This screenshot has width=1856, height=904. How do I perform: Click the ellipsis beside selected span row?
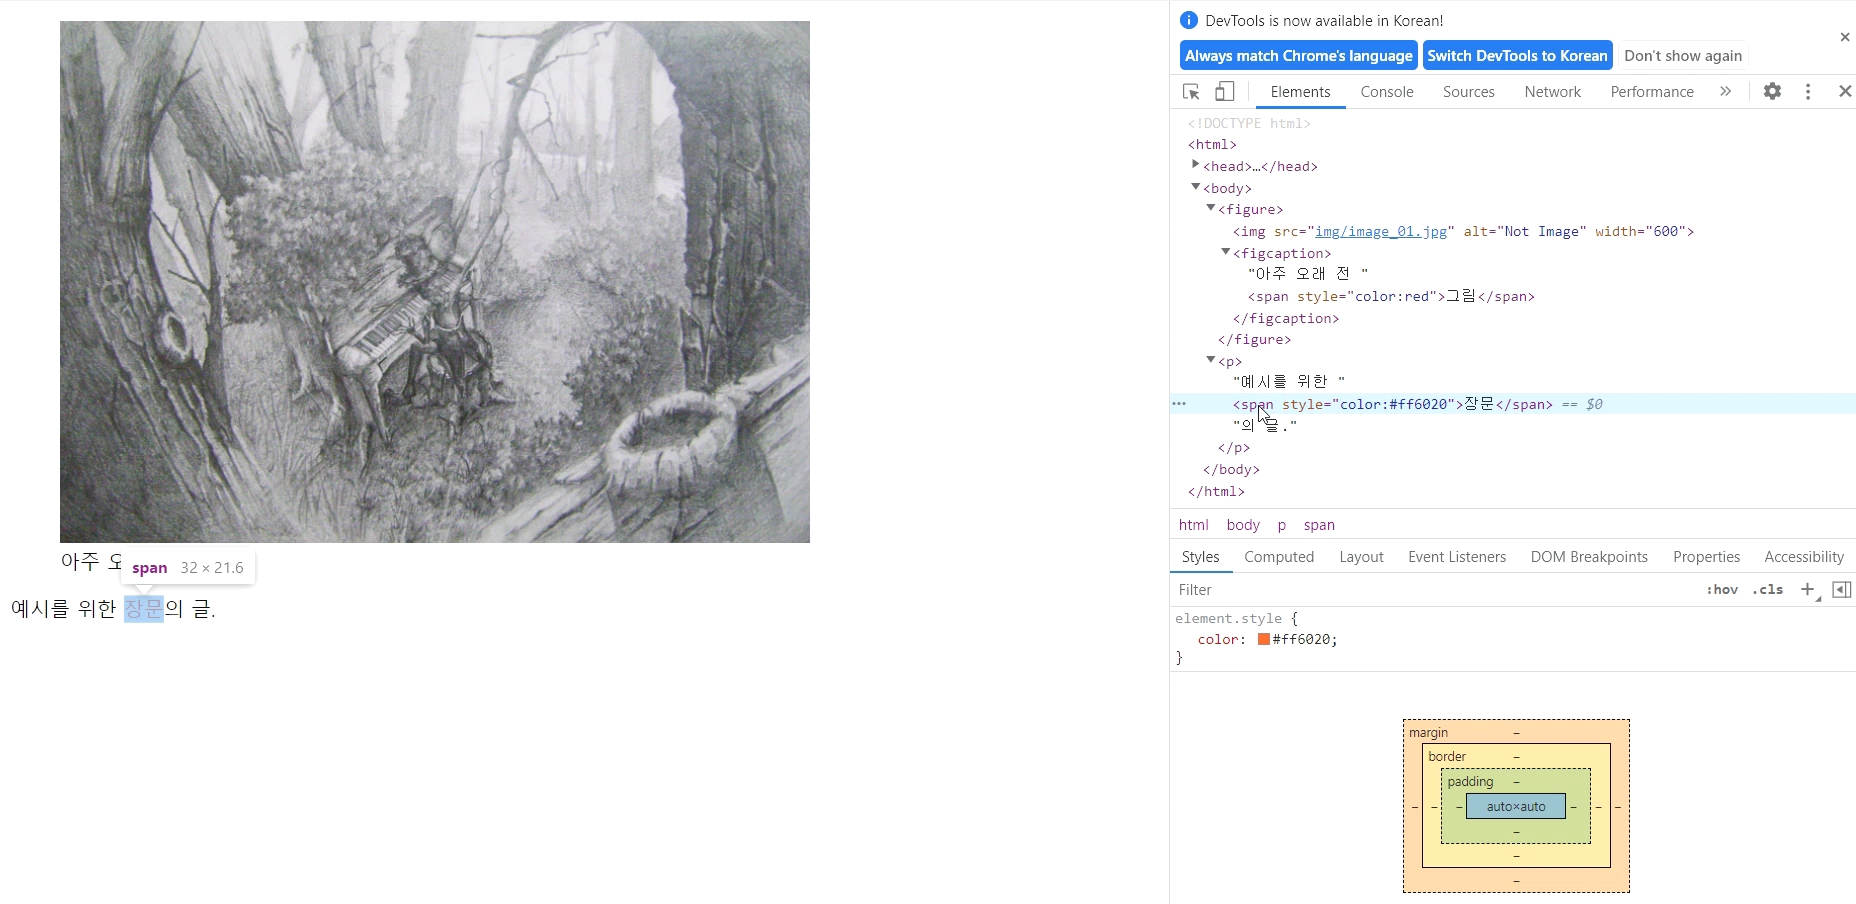click(x=1179, y=404)
